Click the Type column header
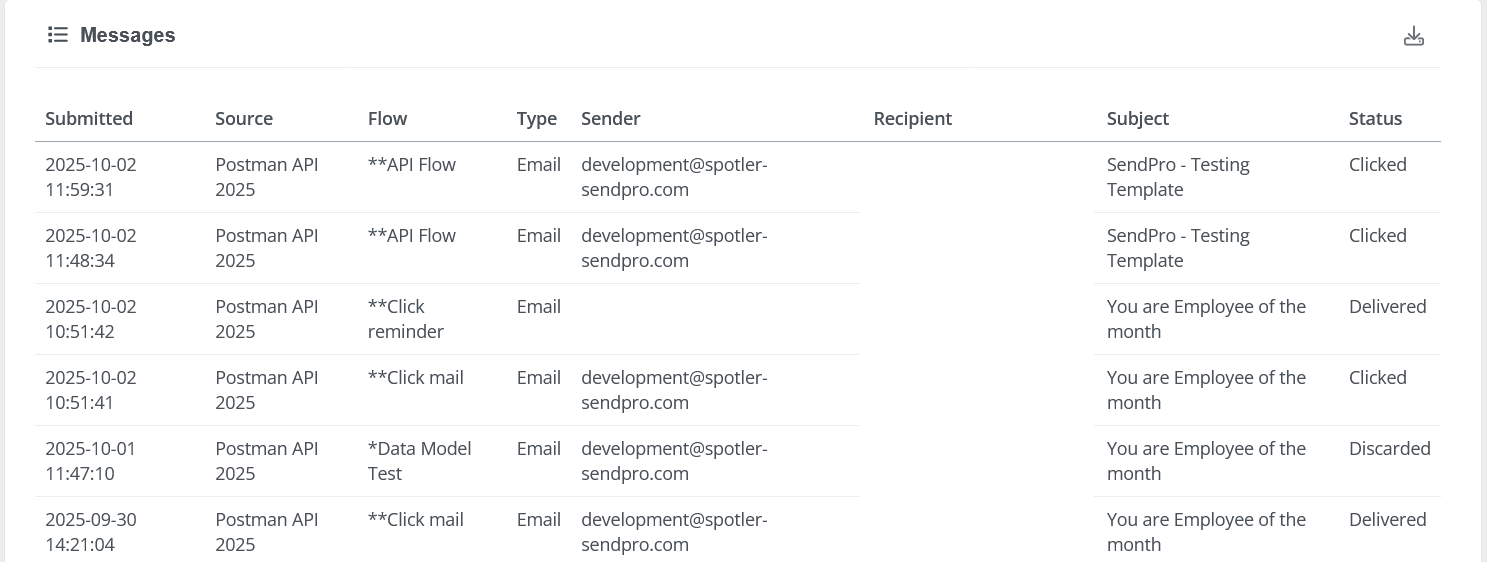Image resolution: width=1487 pixels, height=562 pixels. point(536,119)
